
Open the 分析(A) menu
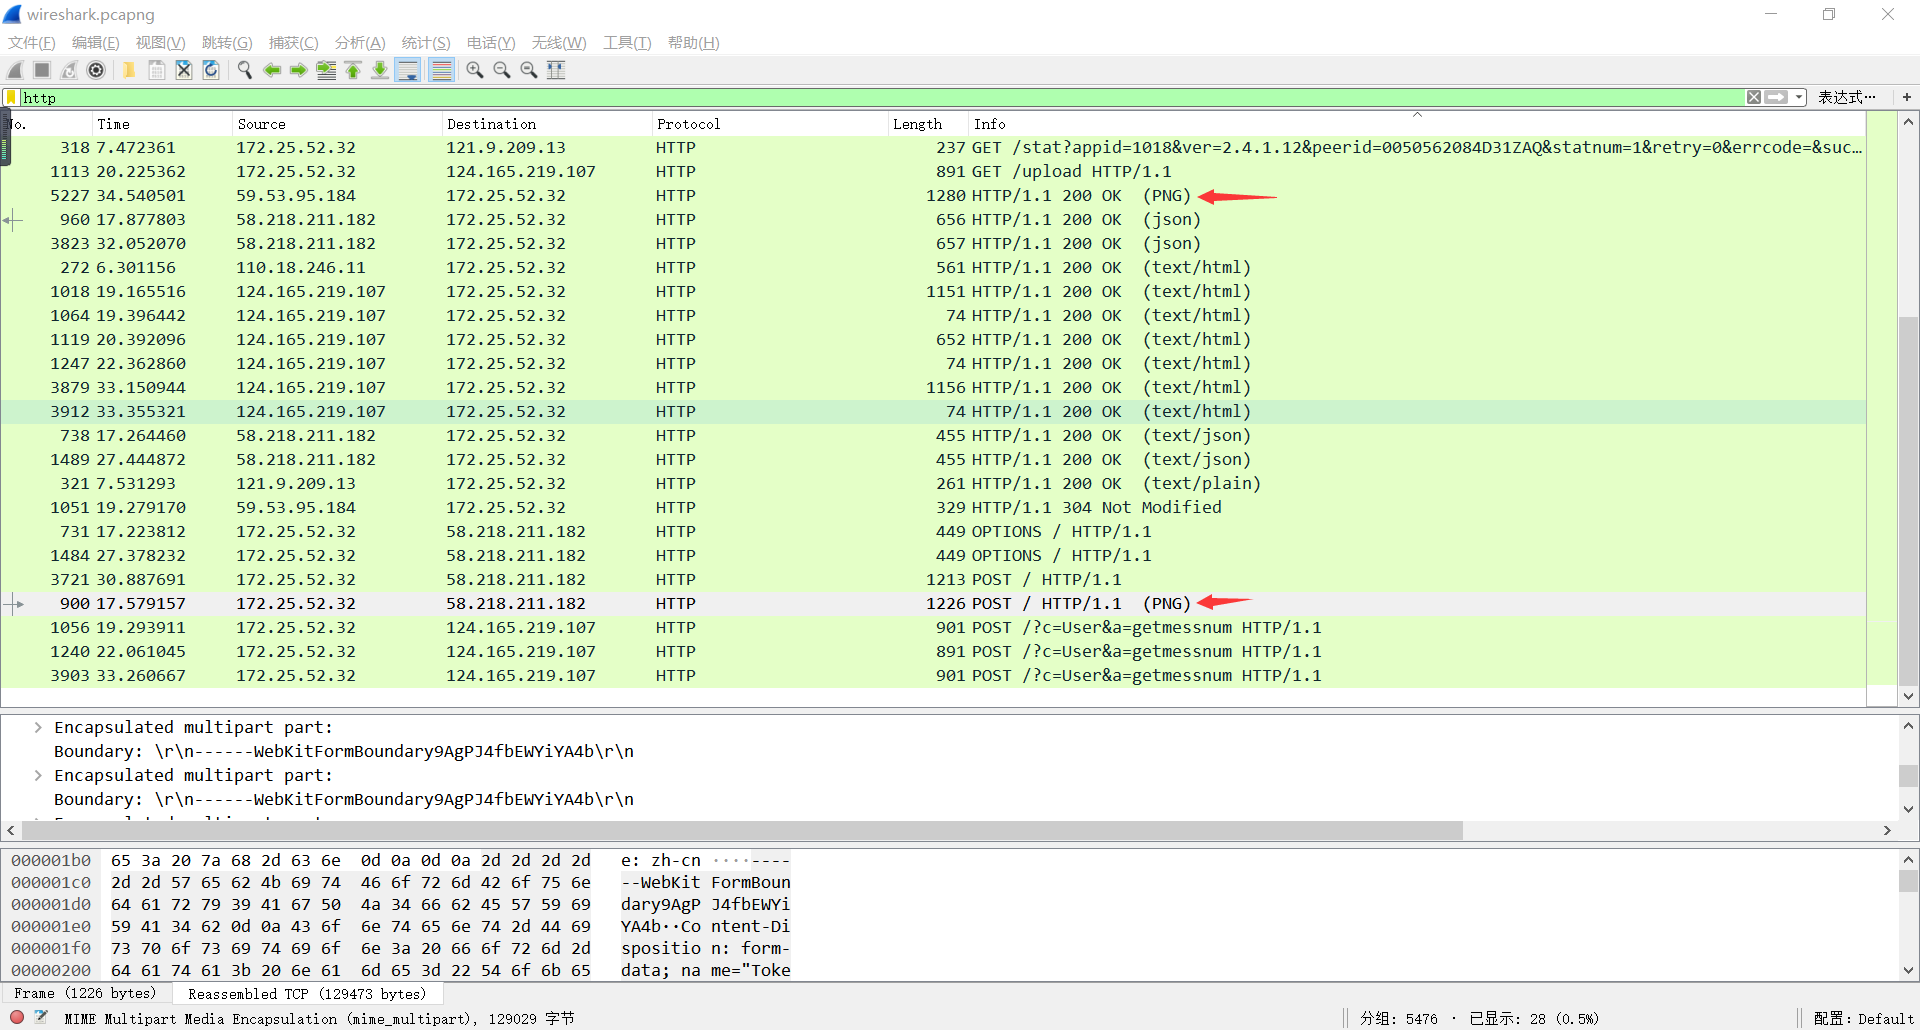point(360,43)
